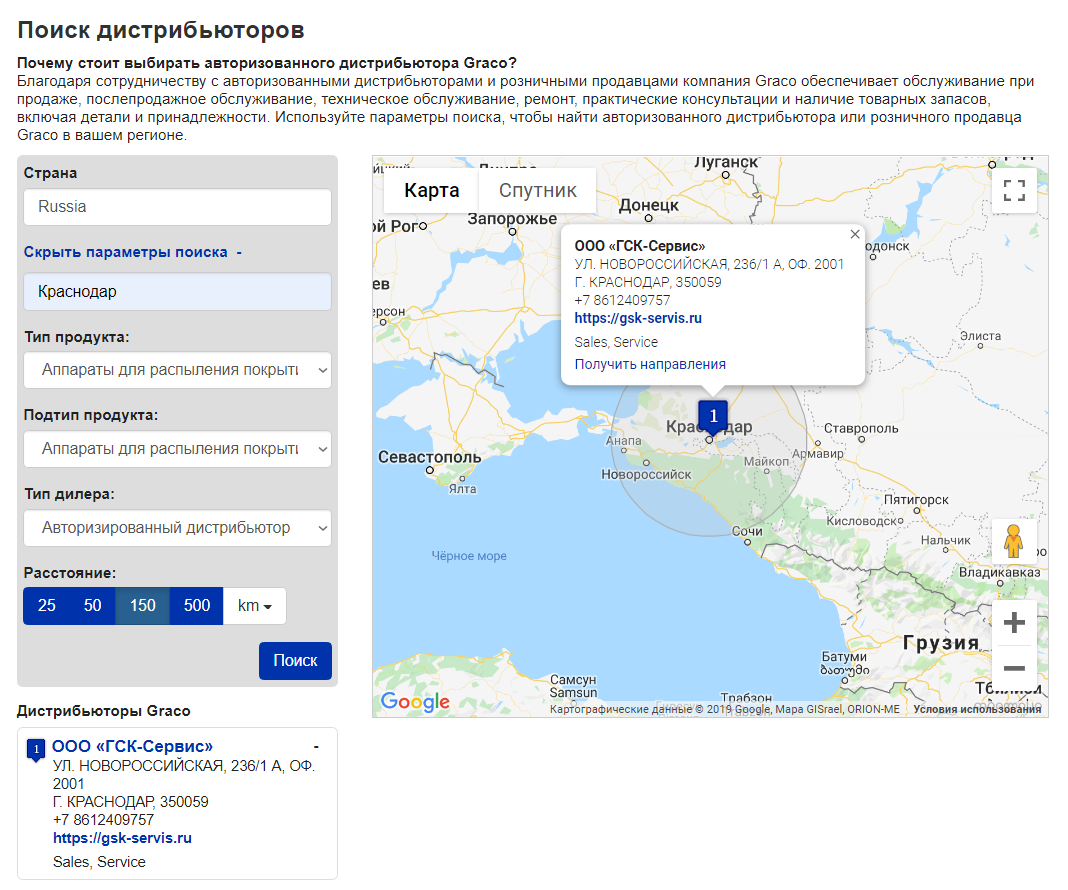Screen dimensions: 1068x890
Task: Click Получить направления link
Action: tap(650, 364)
